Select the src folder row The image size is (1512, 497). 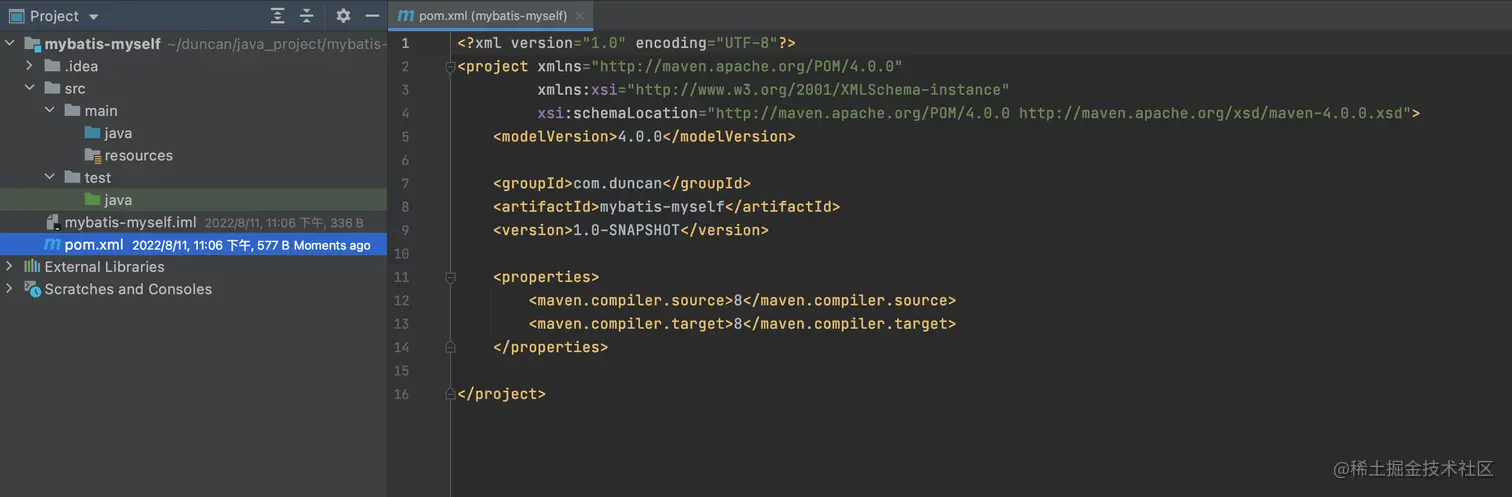(193, 88)
